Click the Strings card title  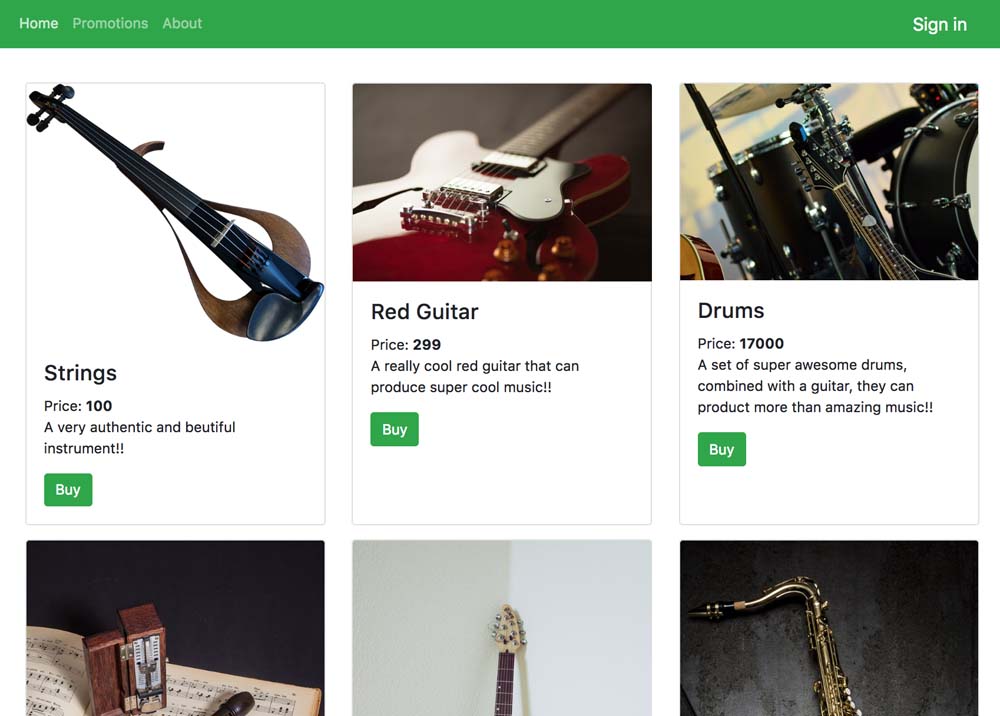tap(80, 373)
